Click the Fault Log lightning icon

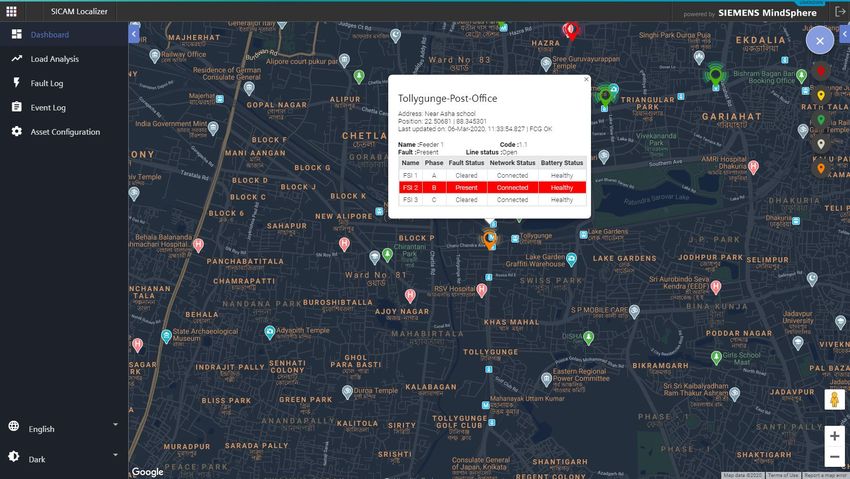click(x=17, y=82)
